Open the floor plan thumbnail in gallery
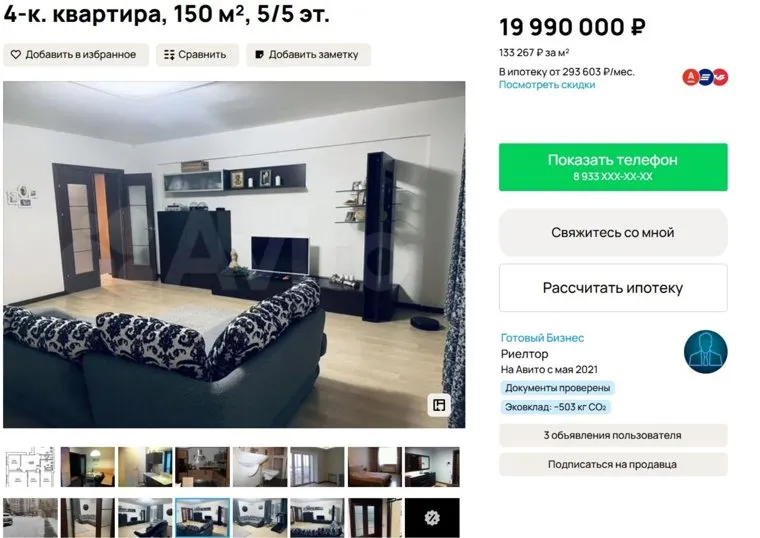The width and height of the screenshot is (760, 538). [30, 467]
